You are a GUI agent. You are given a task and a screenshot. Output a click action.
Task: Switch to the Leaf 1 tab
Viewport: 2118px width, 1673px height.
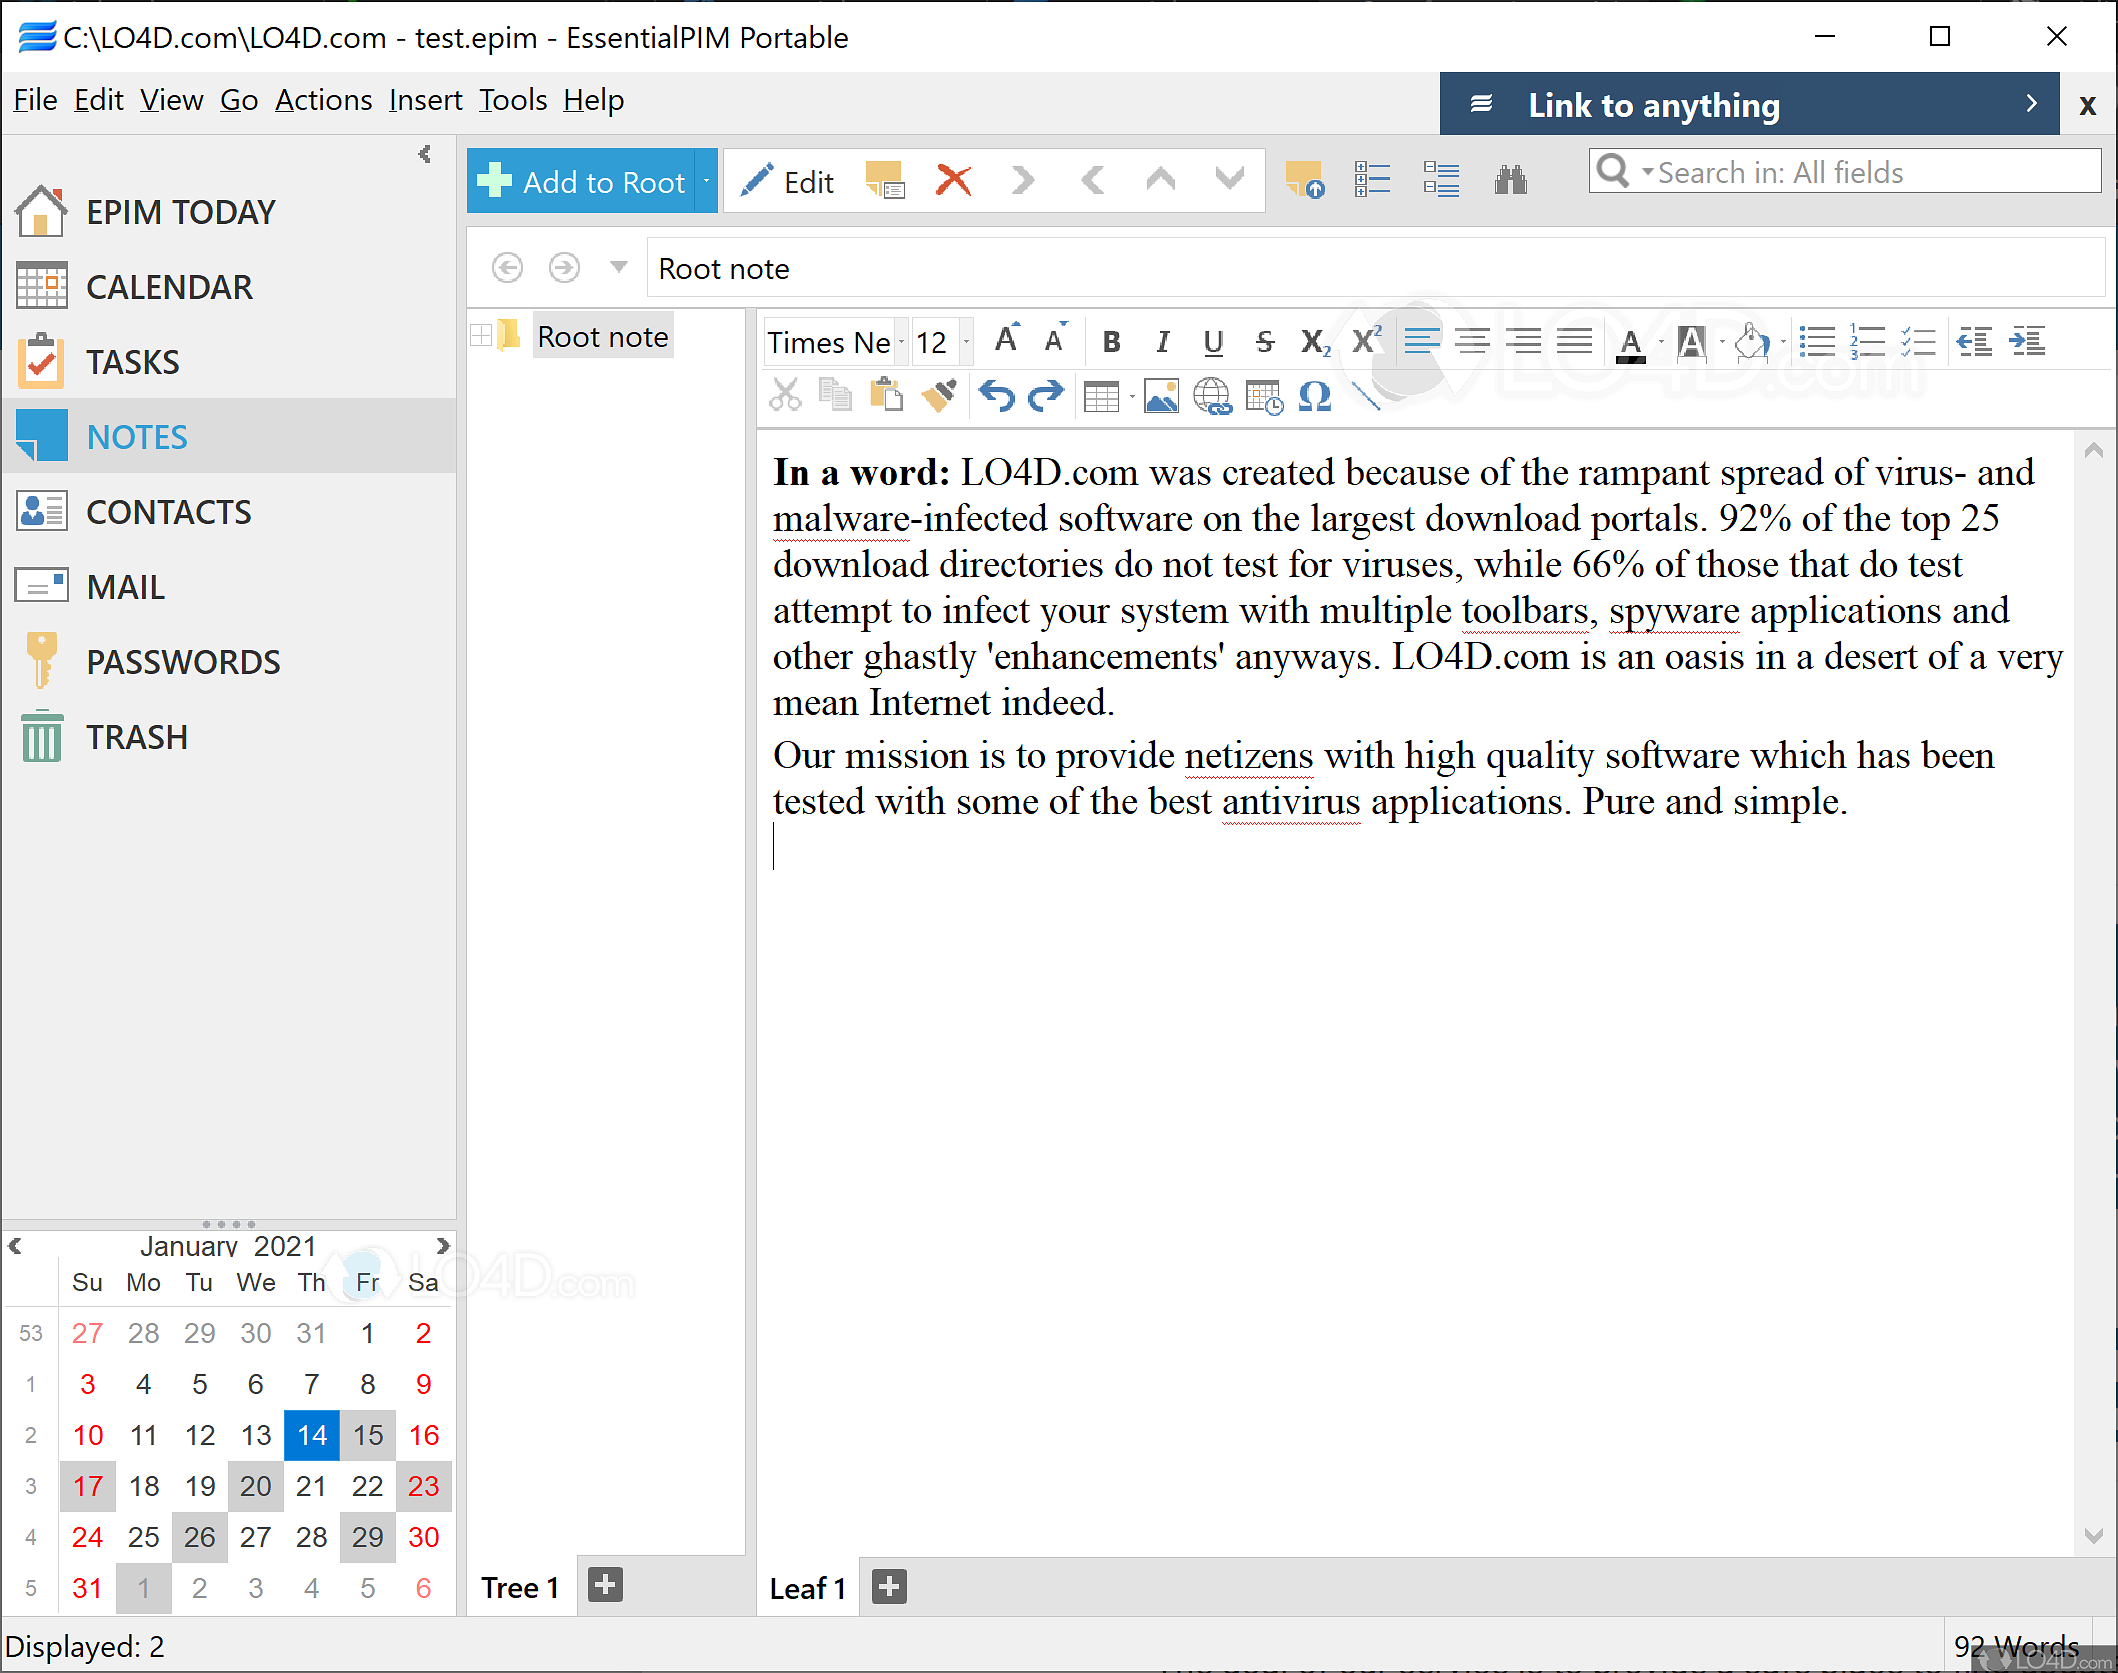[x=806, y=1587]
